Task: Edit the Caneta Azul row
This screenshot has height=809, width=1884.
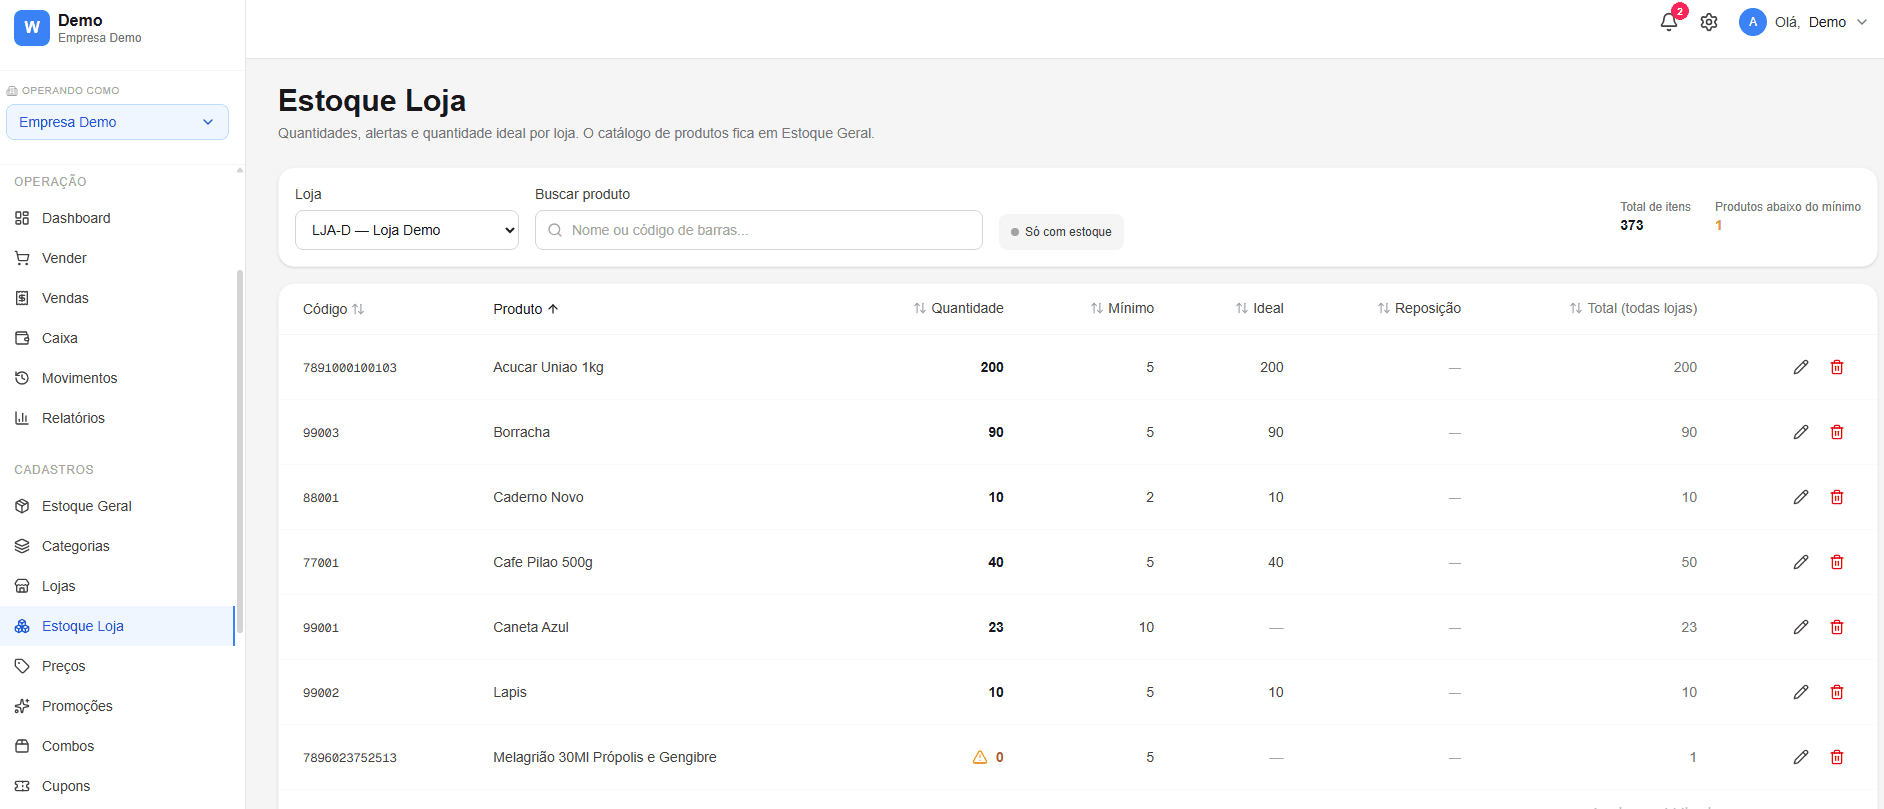Action: coord(1801,627)
